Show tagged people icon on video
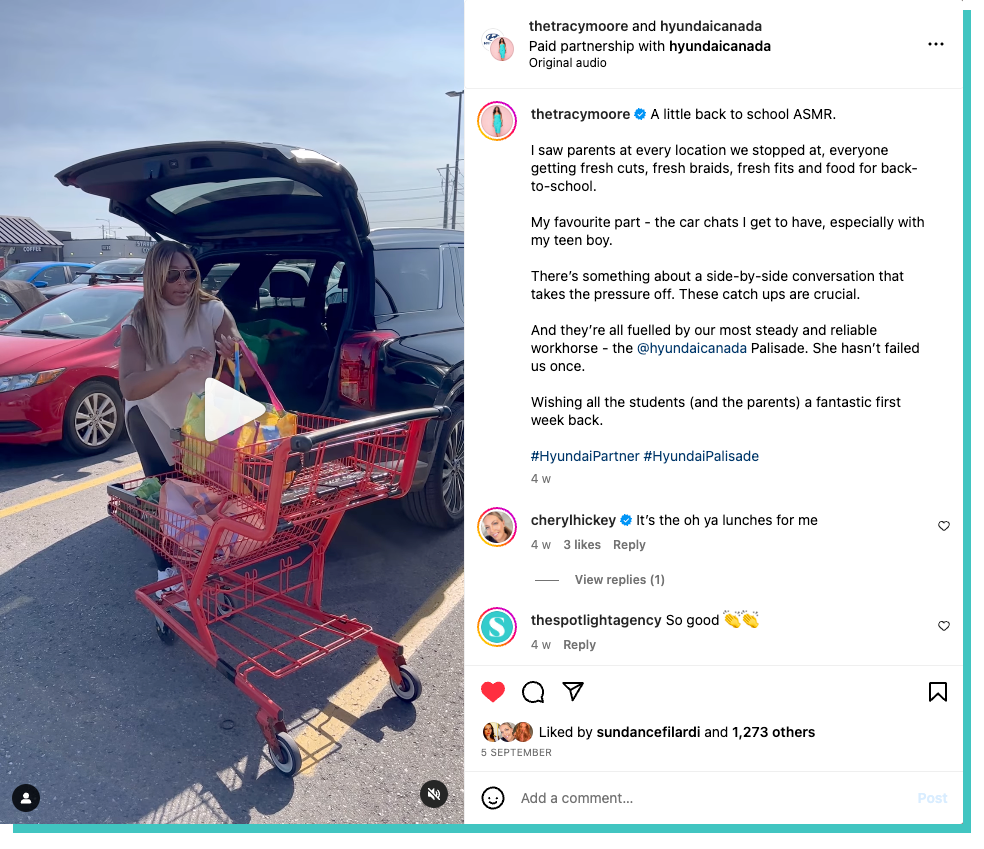 click(x=26, y=798)
